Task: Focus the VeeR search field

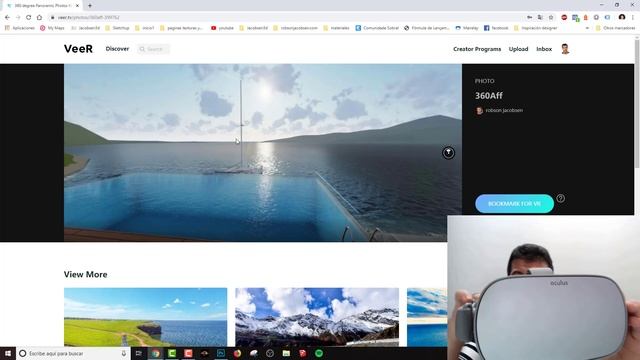Action: [x=154, y=49]
